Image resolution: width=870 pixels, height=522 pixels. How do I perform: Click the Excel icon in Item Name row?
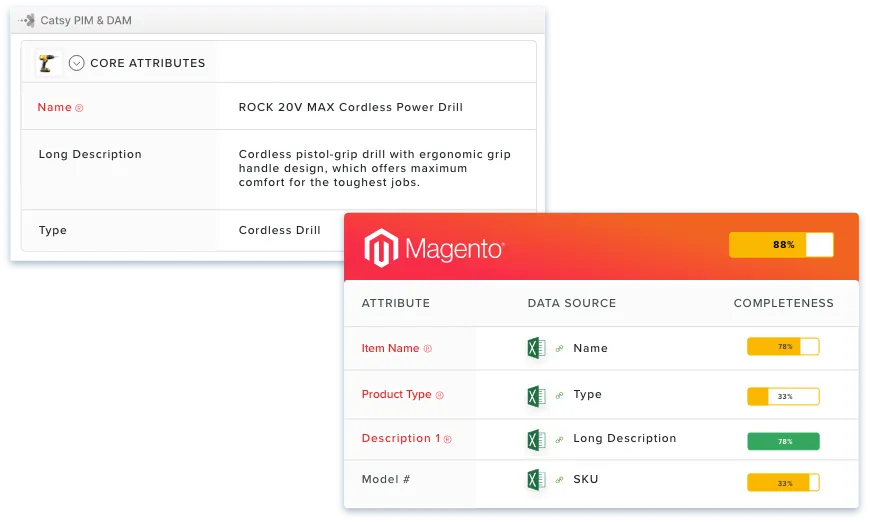[536, 348]
